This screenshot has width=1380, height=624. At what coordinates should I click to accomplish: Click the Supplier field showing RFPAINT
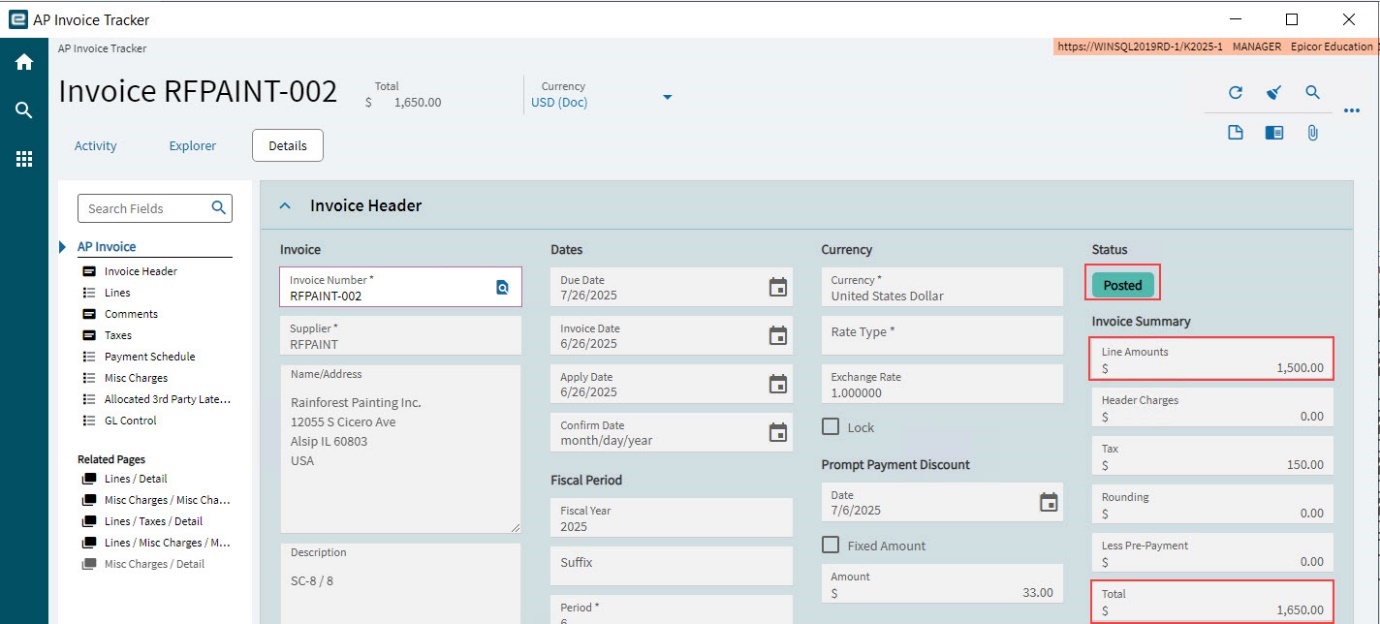(x=400, y=336)
